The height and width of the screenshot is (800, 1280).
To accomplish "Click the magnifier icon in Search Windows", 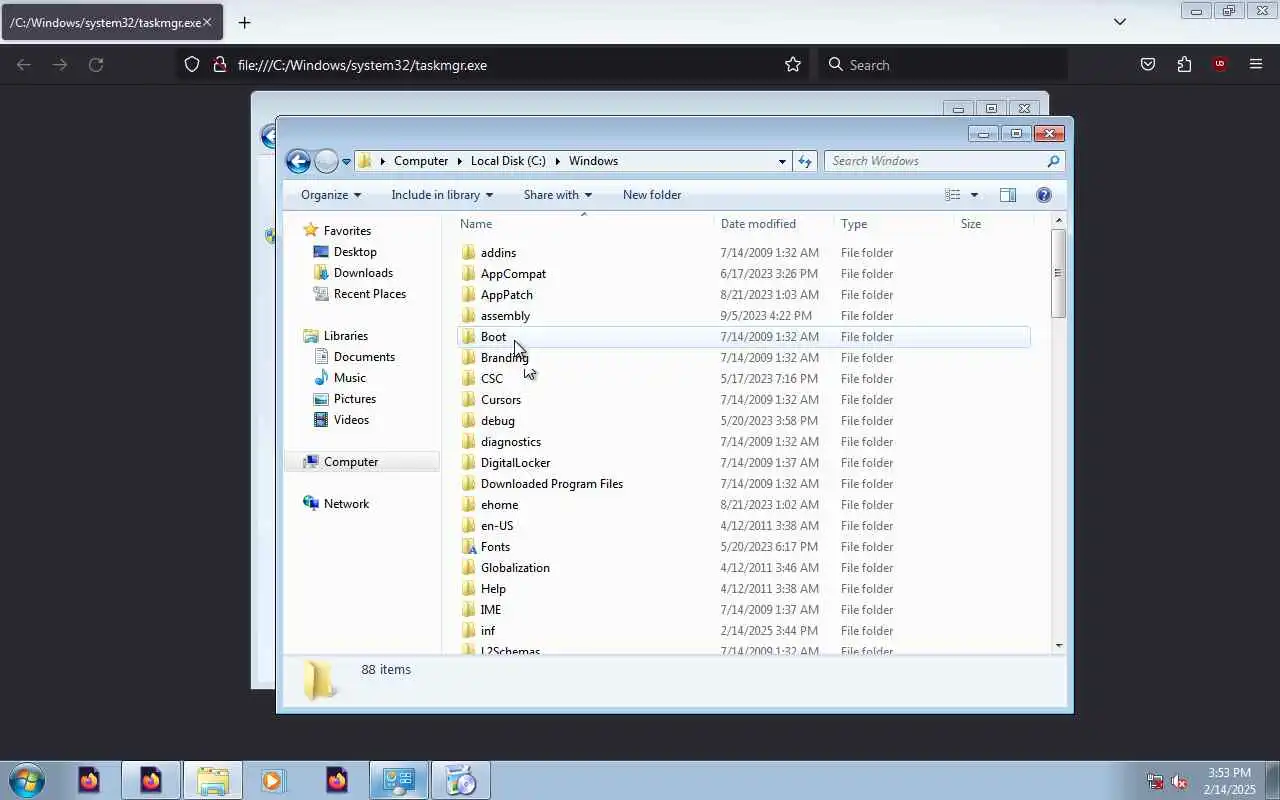I will click(x=1053, y=161).
